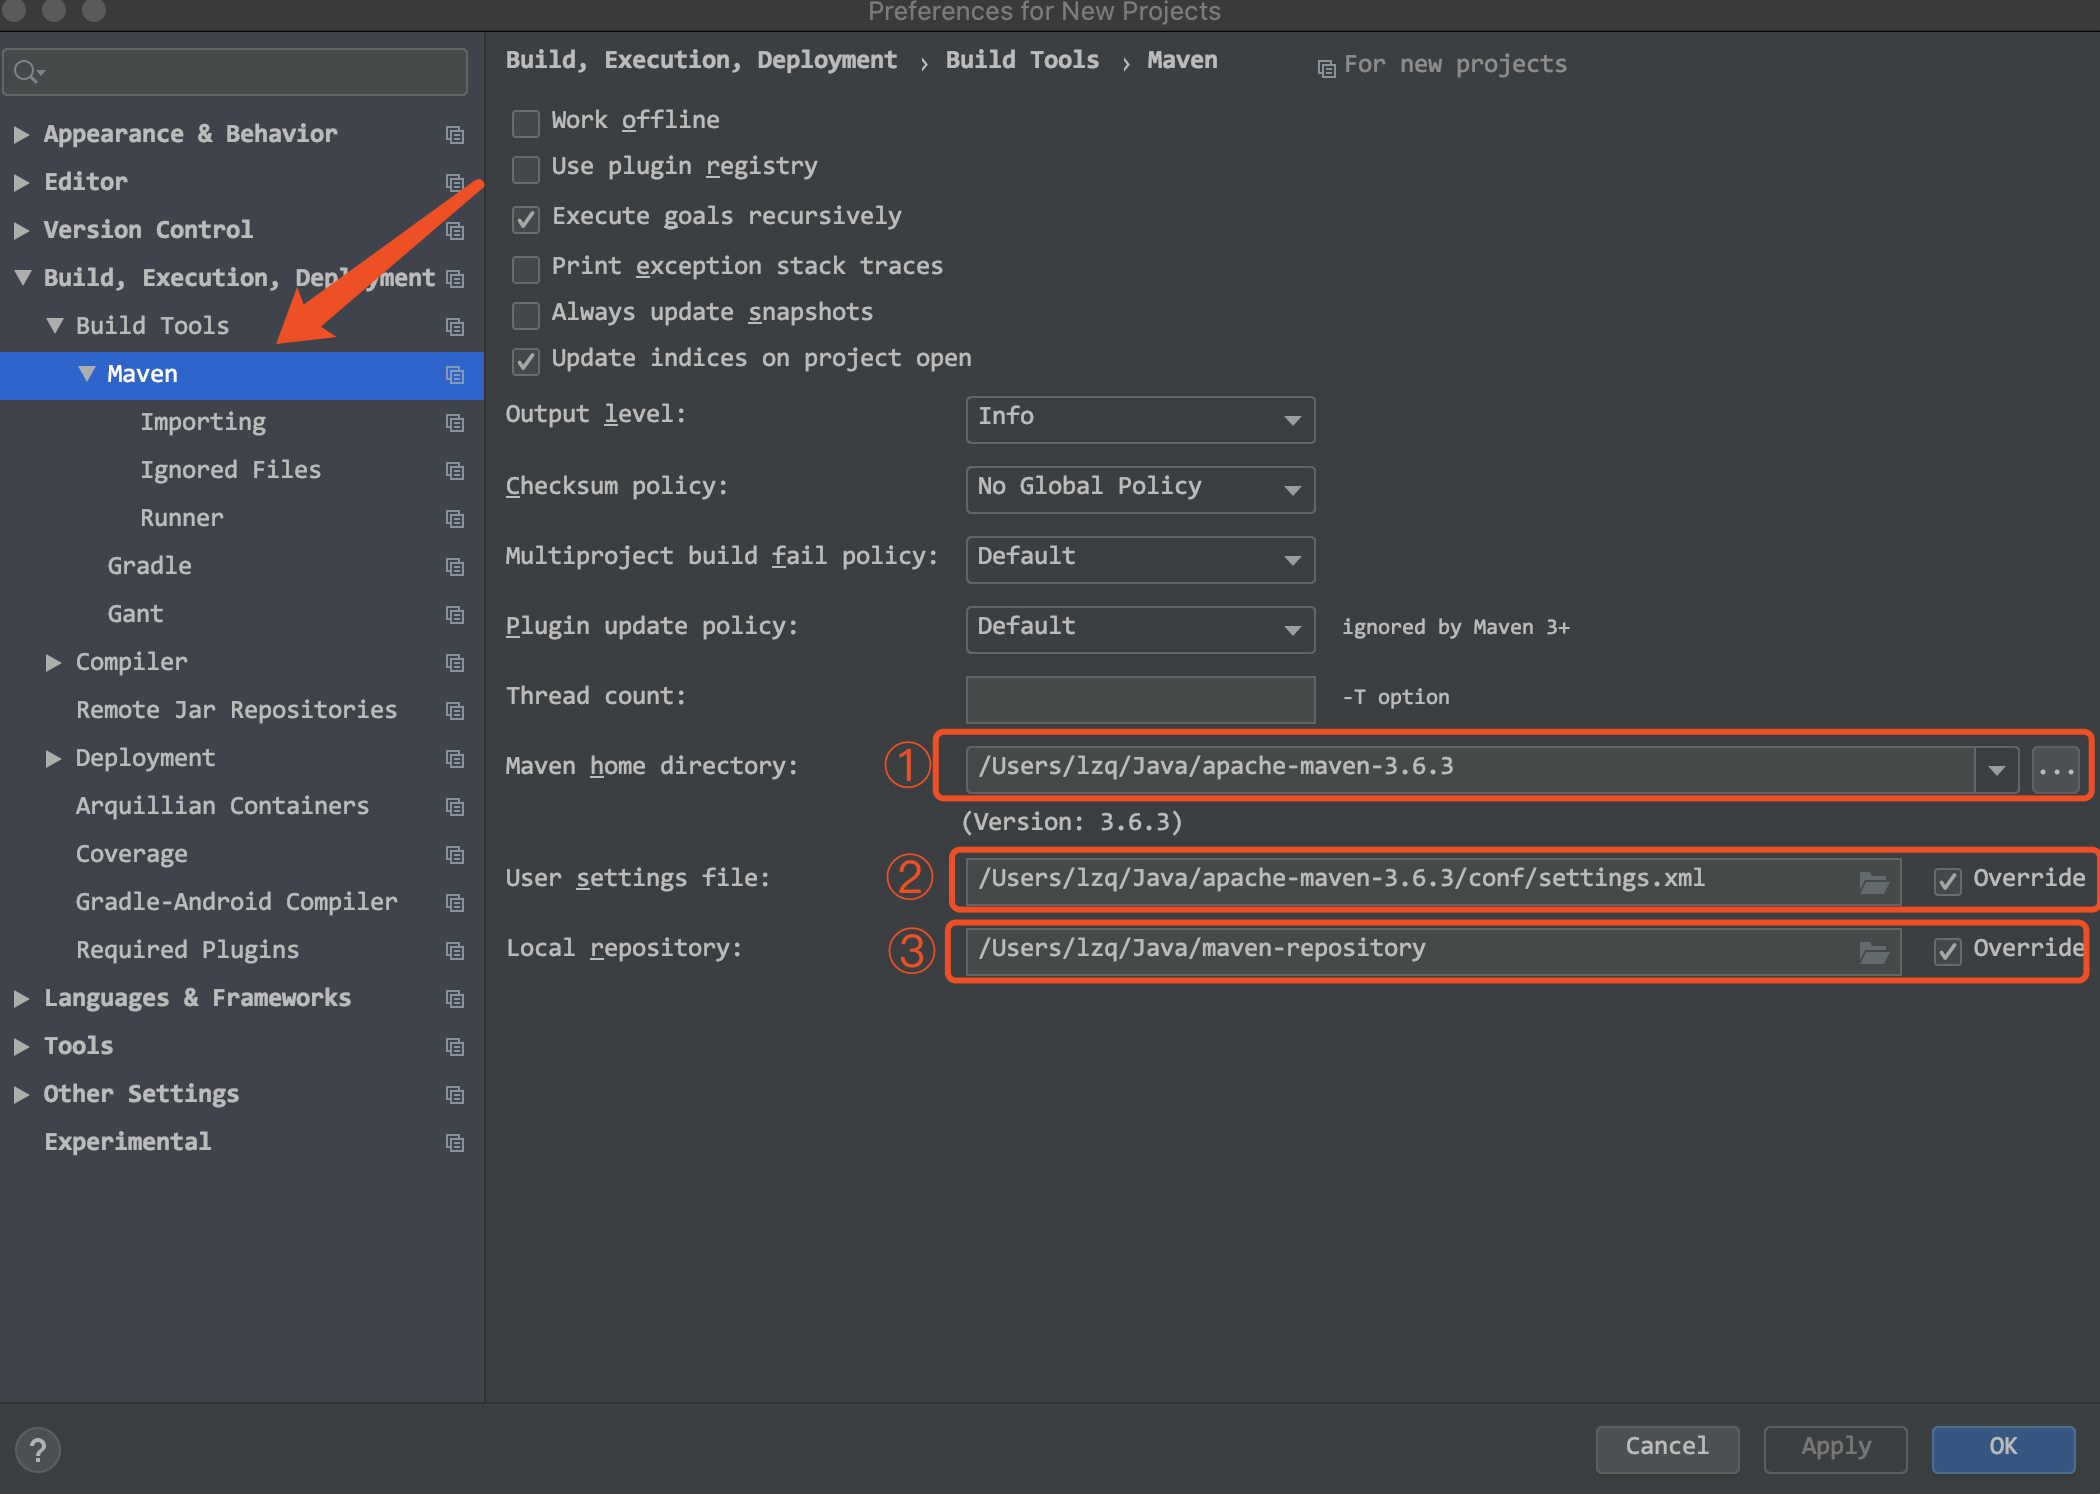Select the Runner settings page
This screenshot has width=2100, height=1494.
click(x=182, y=518)
